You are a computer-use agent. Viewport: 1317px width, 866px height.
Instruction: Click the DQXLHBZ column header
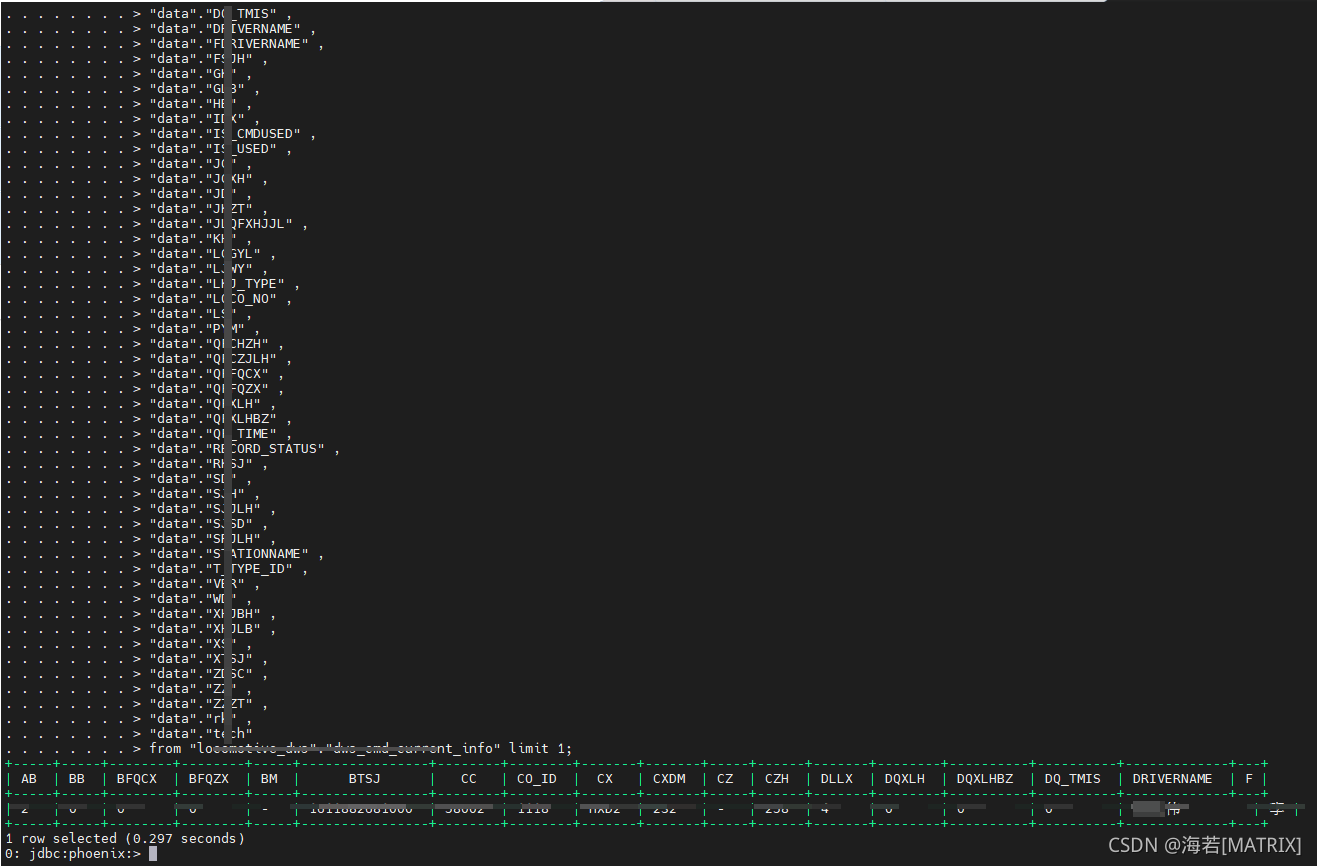985,779
